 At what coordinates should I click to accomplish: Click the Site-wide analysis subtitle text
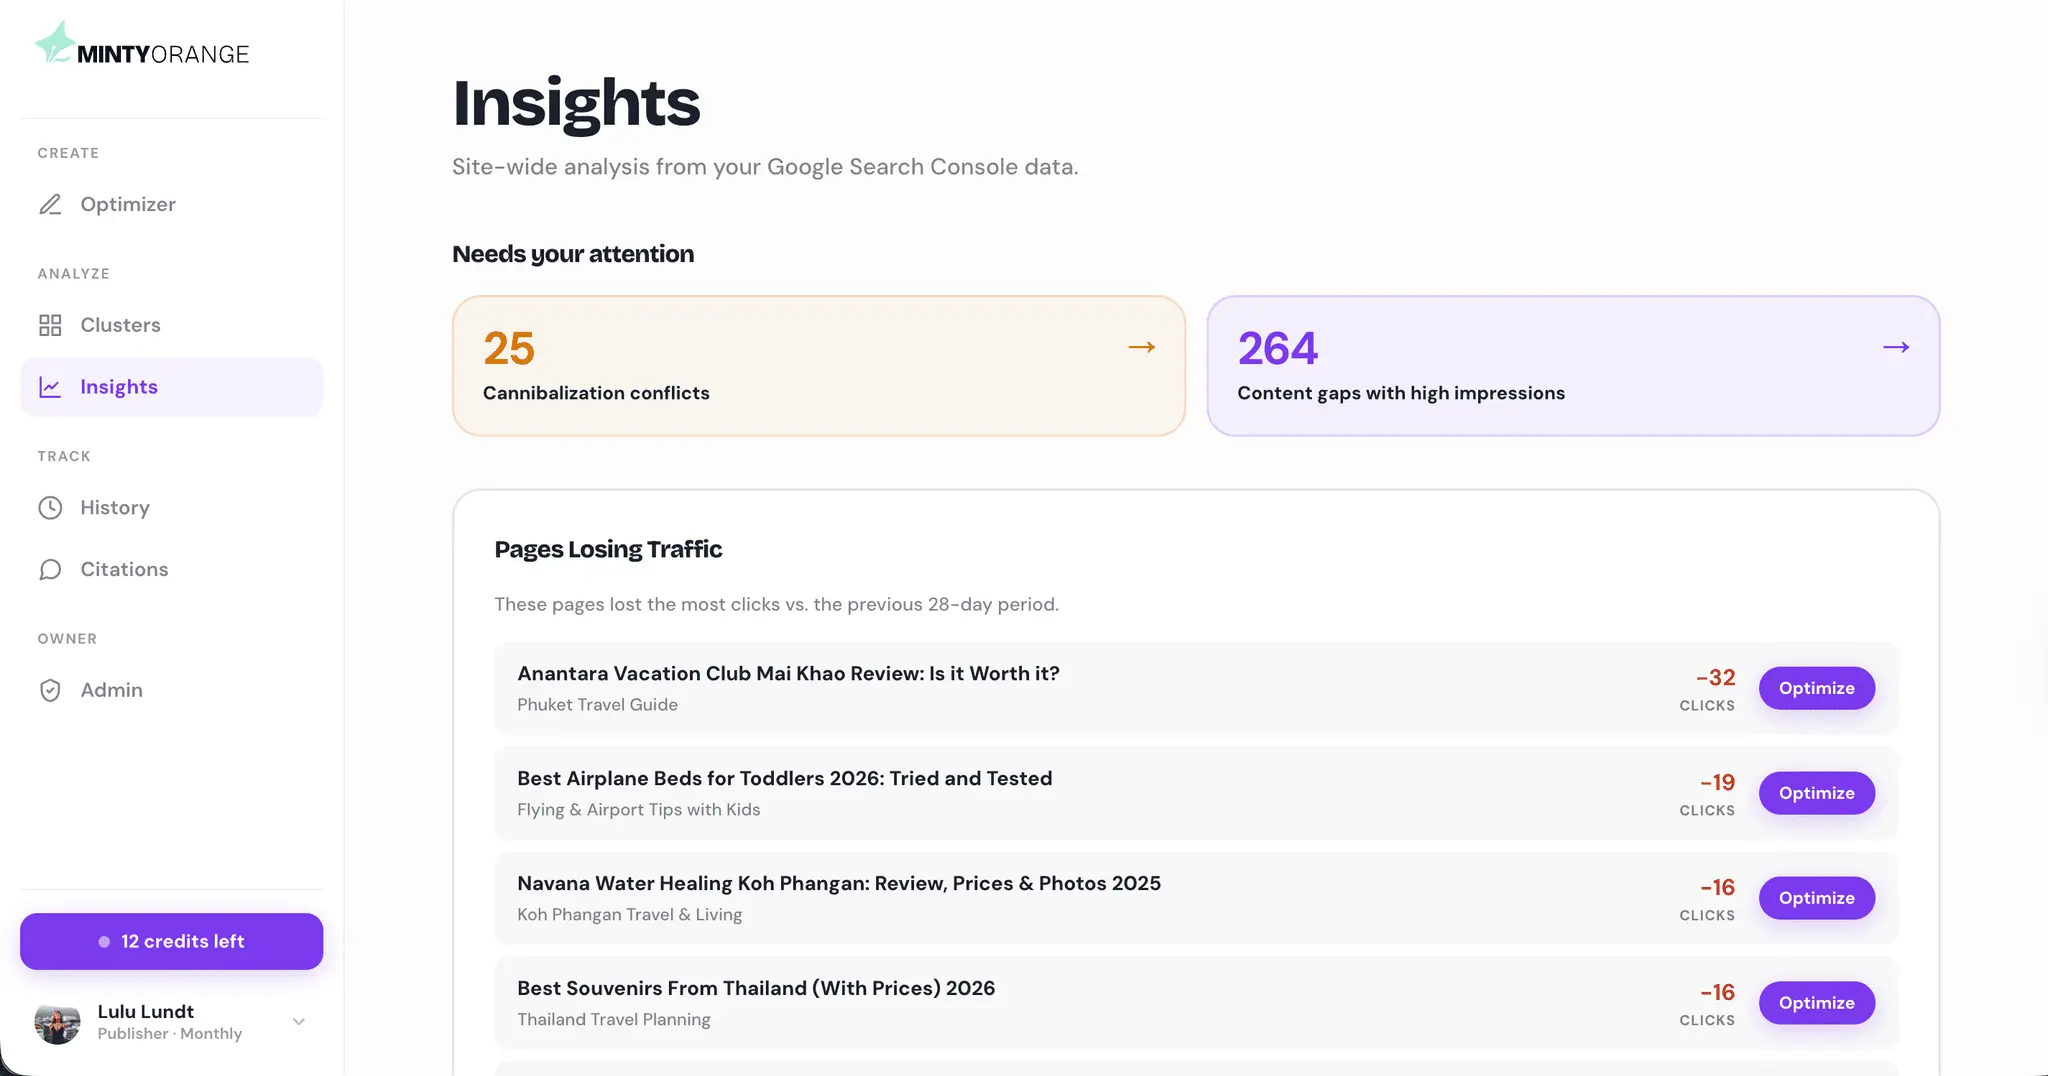765,167
